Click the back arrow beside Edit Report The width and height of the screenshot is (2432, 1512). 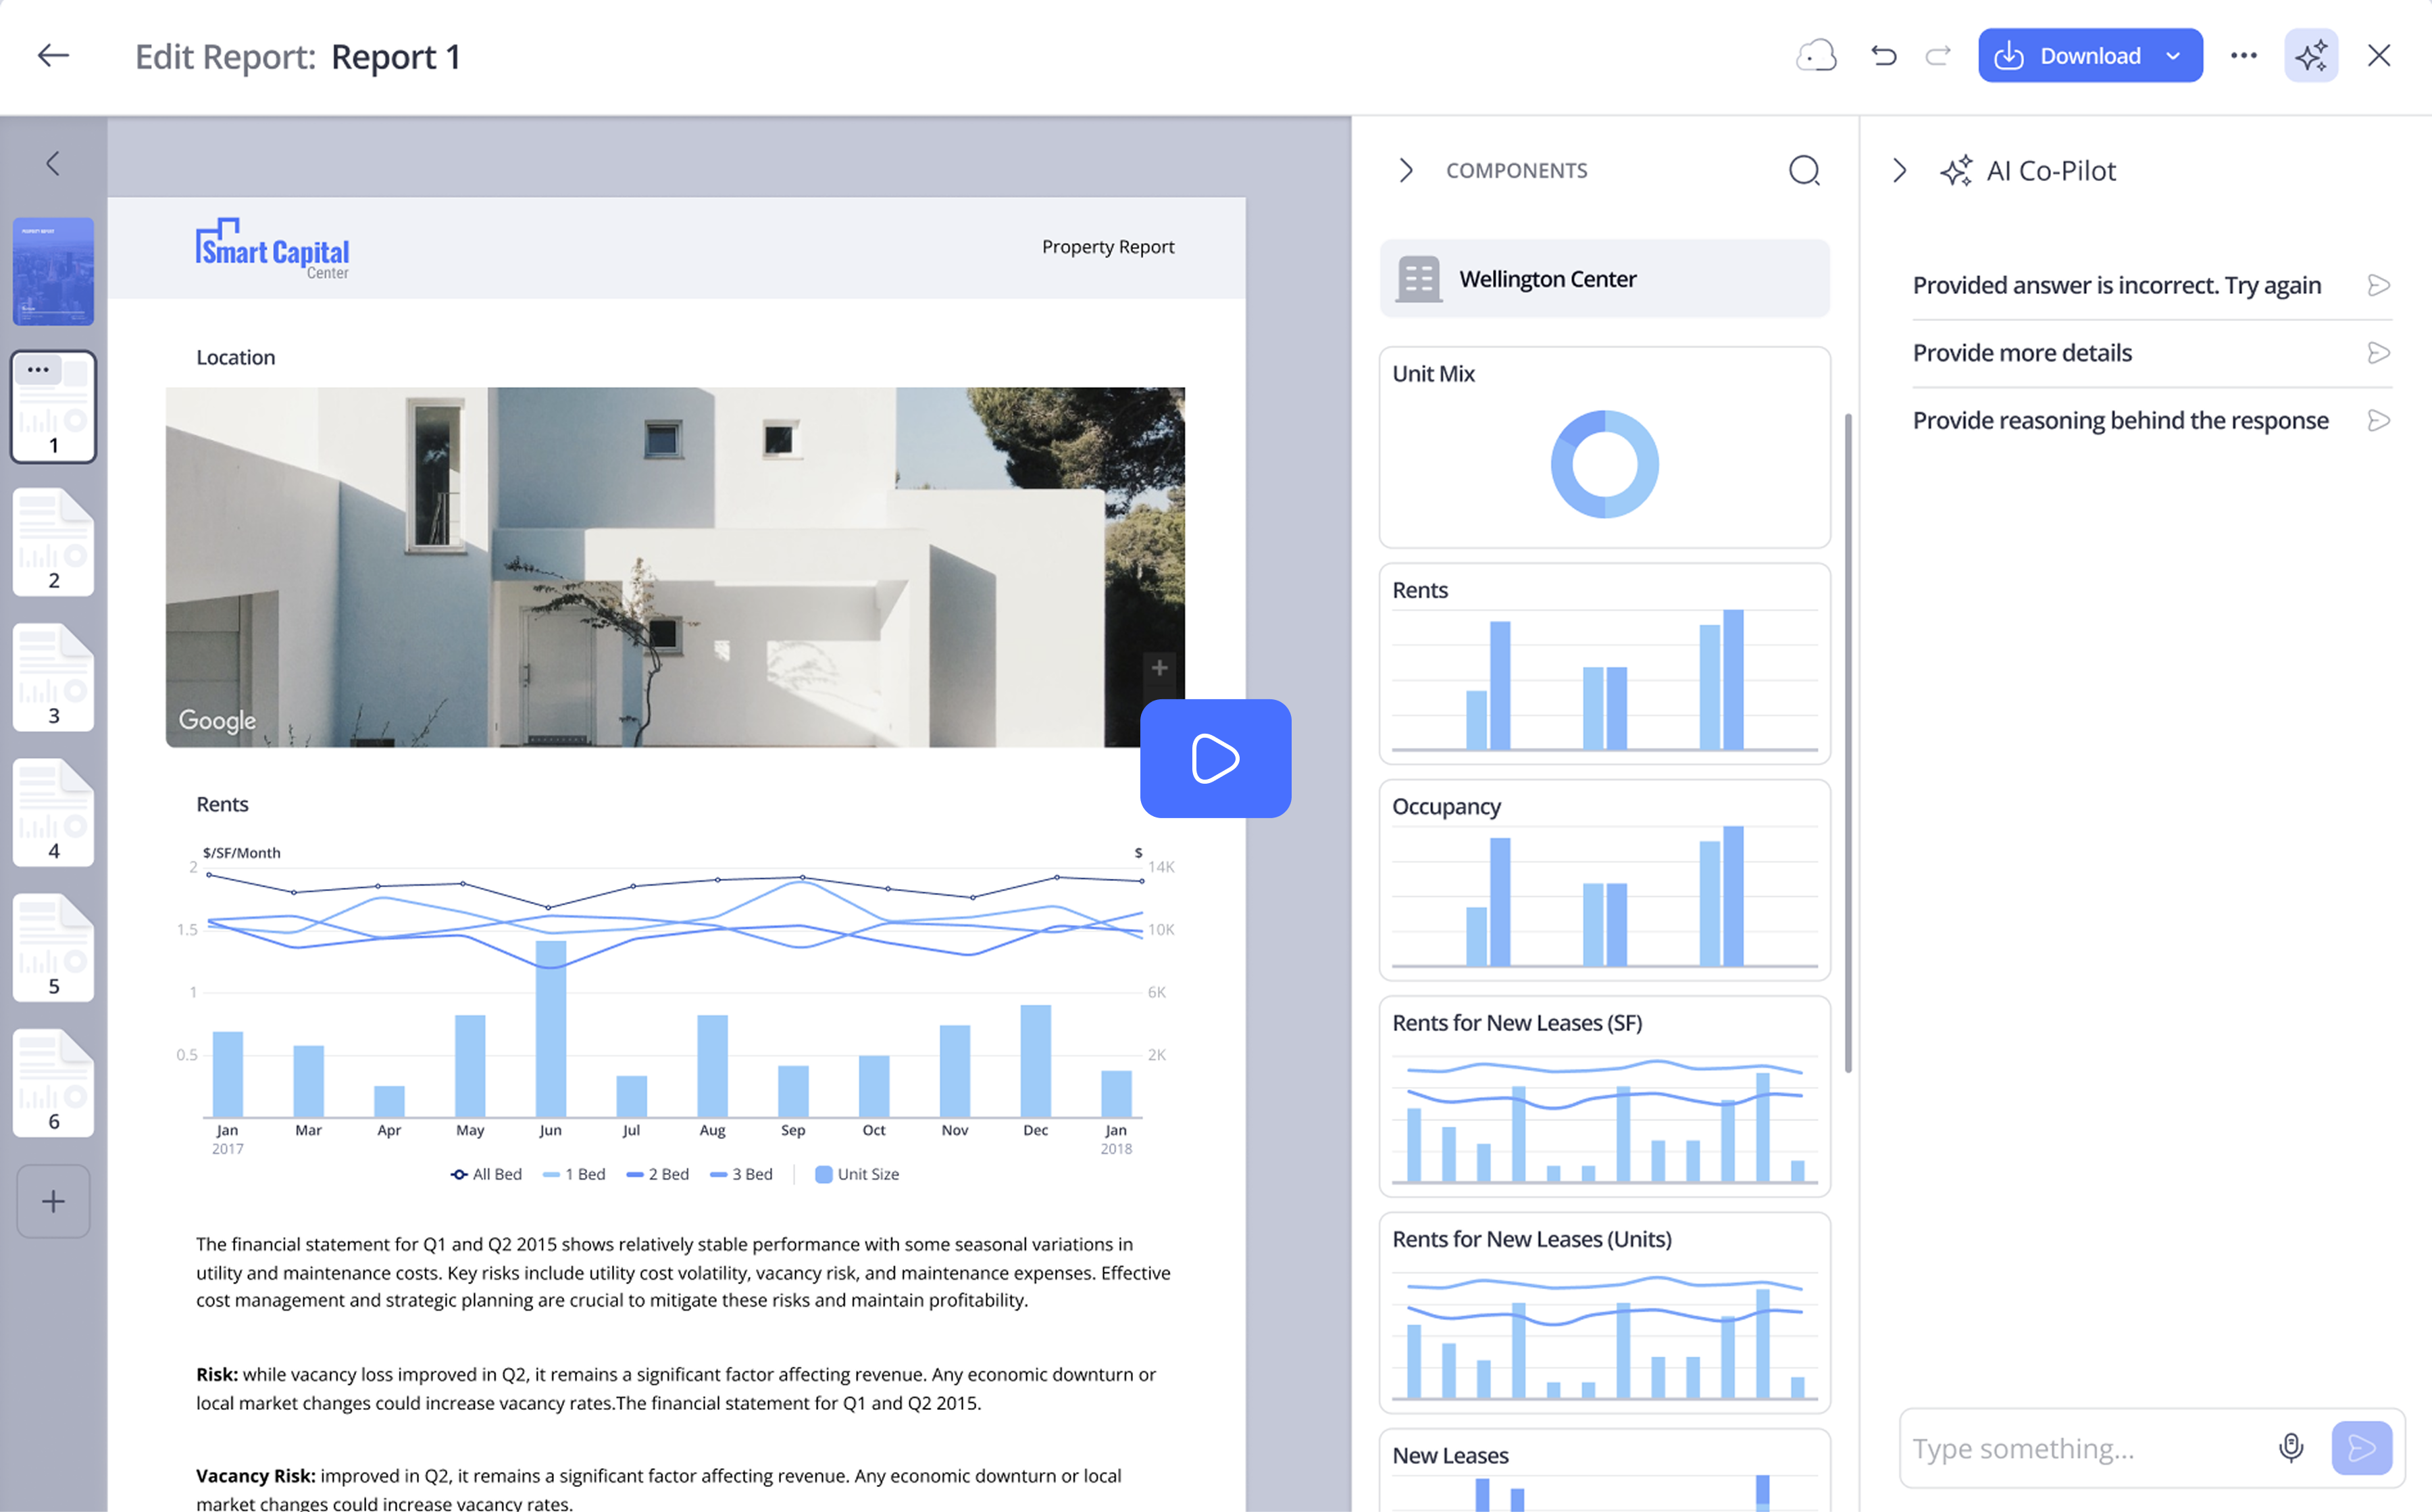pos(53,56)
